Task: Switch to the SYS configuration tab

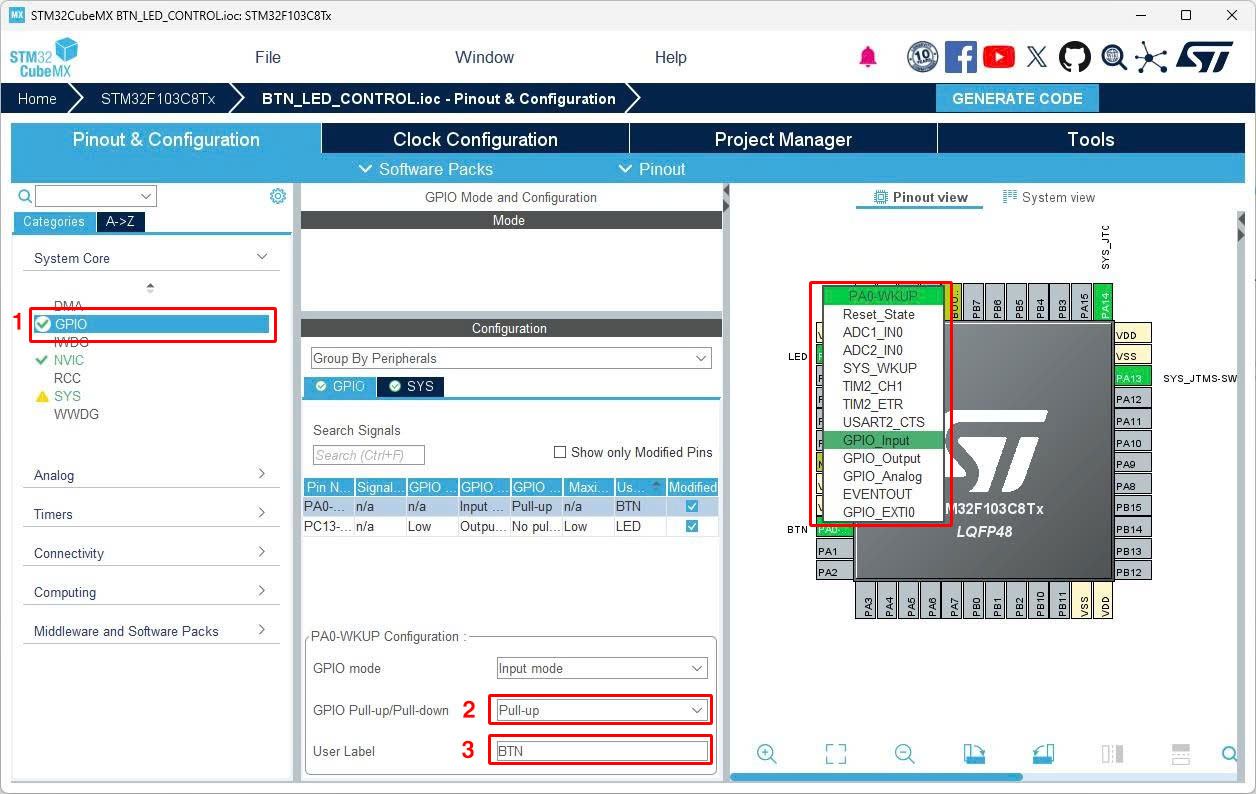Action: (411, 386)
